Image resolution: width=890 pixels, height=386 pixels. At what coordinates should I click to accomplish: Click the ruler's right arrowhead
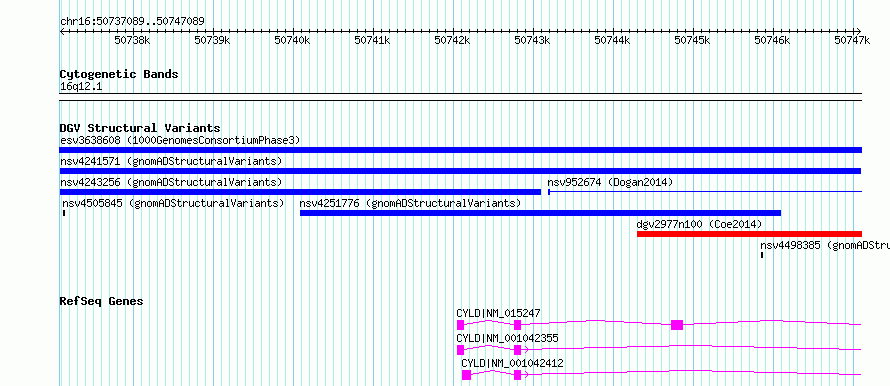click(x=859, y=31)
